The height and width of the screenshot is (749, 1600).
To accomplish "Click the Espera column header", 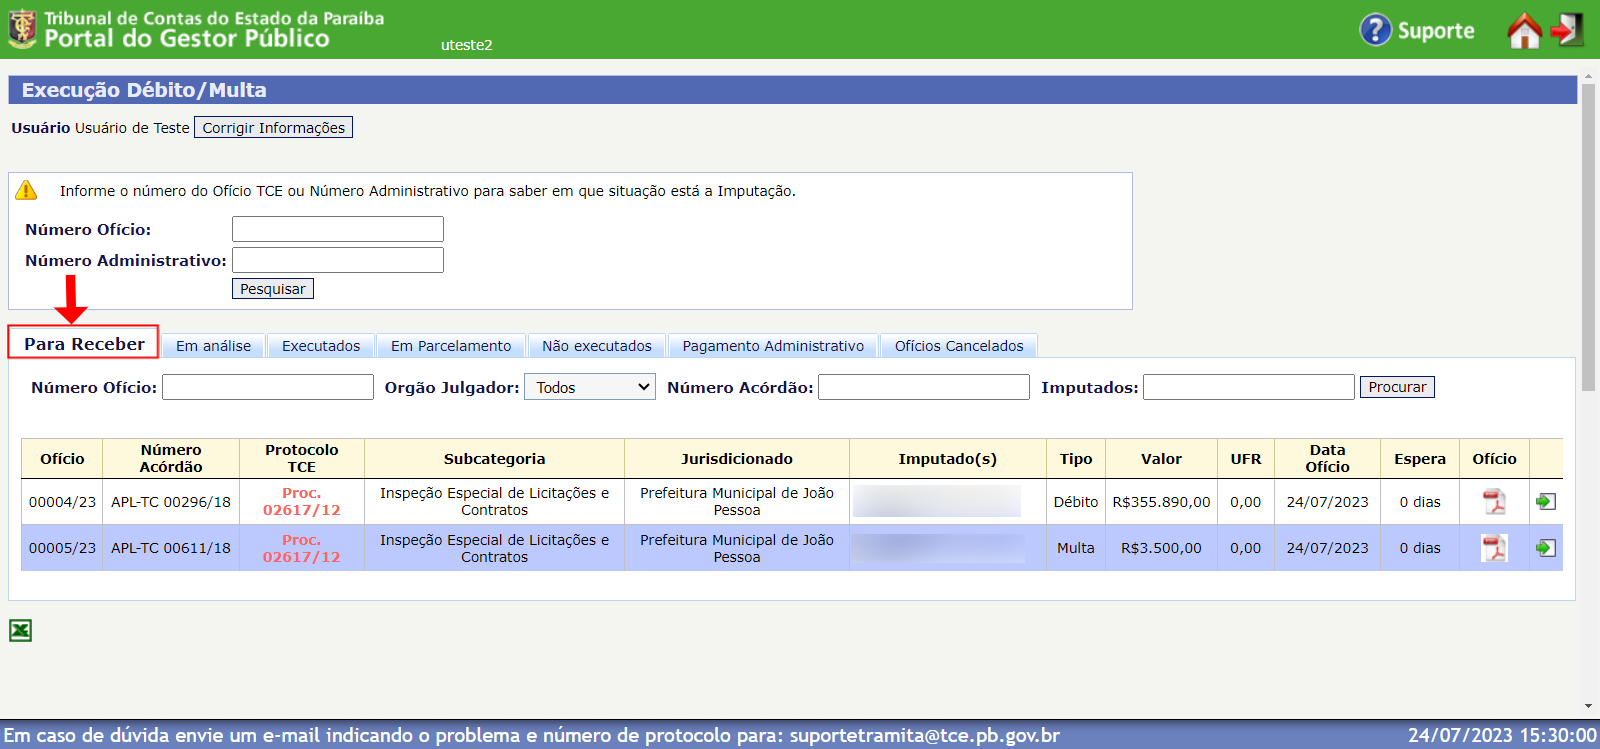I will (1420, 459).
